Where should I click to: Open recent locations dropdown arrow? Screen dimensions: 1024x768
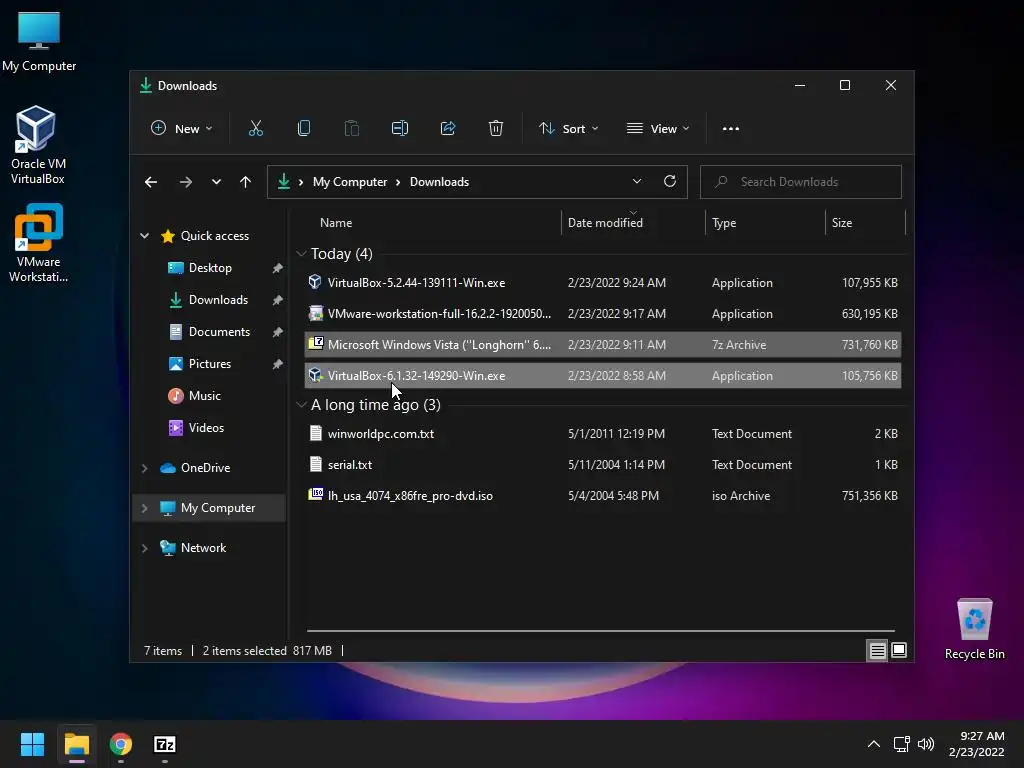point(216,182)
